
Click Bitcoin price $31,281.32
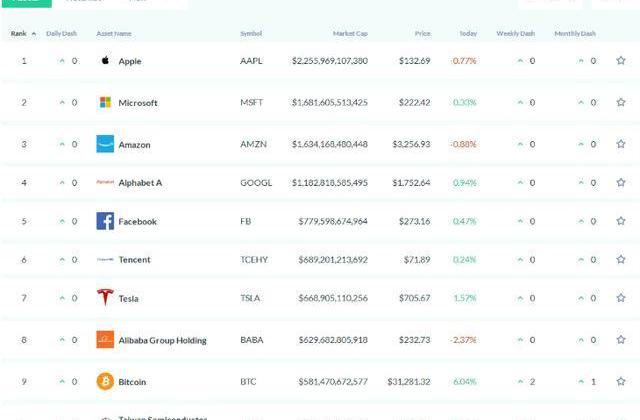pyautogui.click(x=409, y=381)
